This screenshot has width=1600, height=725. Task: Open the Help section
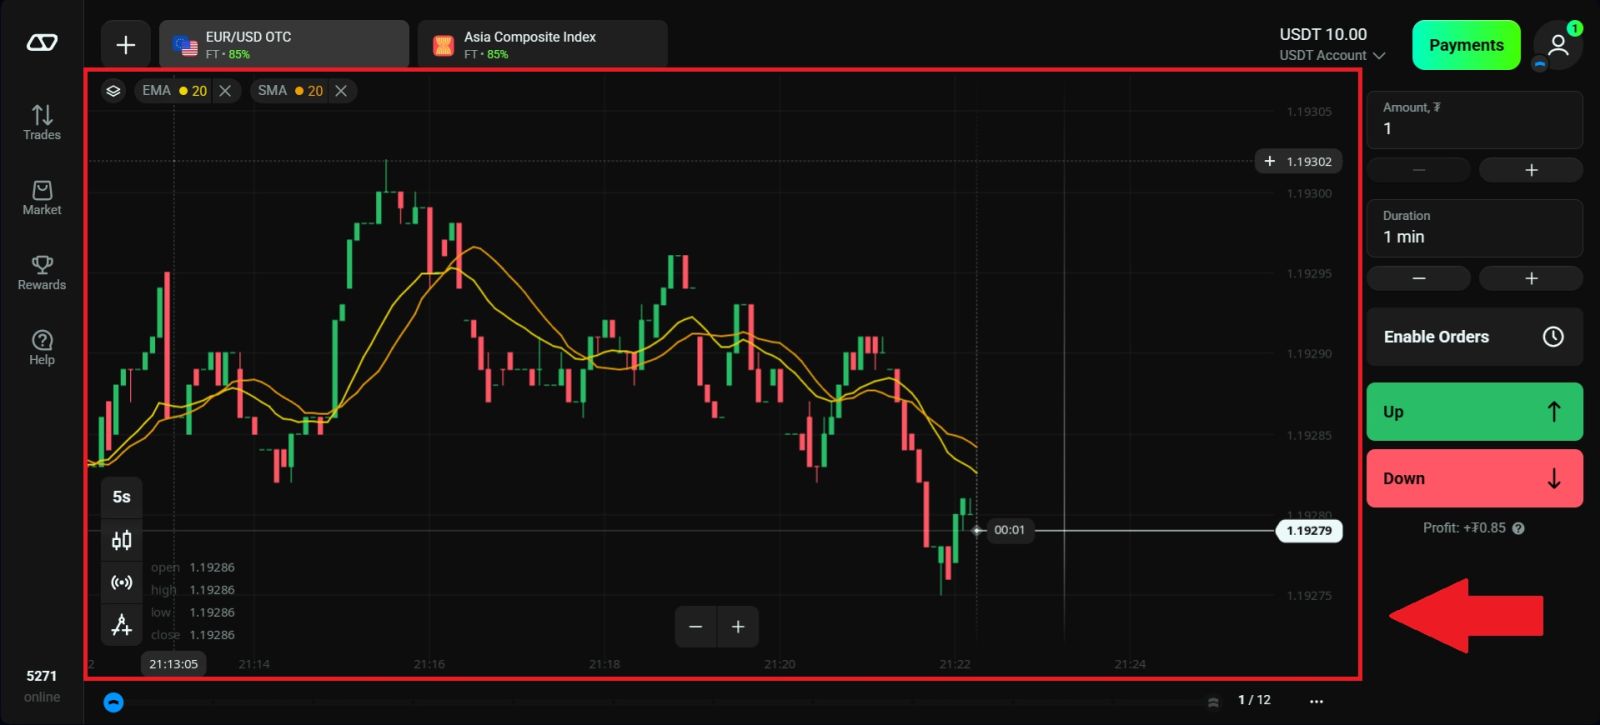tap(42, 347)
